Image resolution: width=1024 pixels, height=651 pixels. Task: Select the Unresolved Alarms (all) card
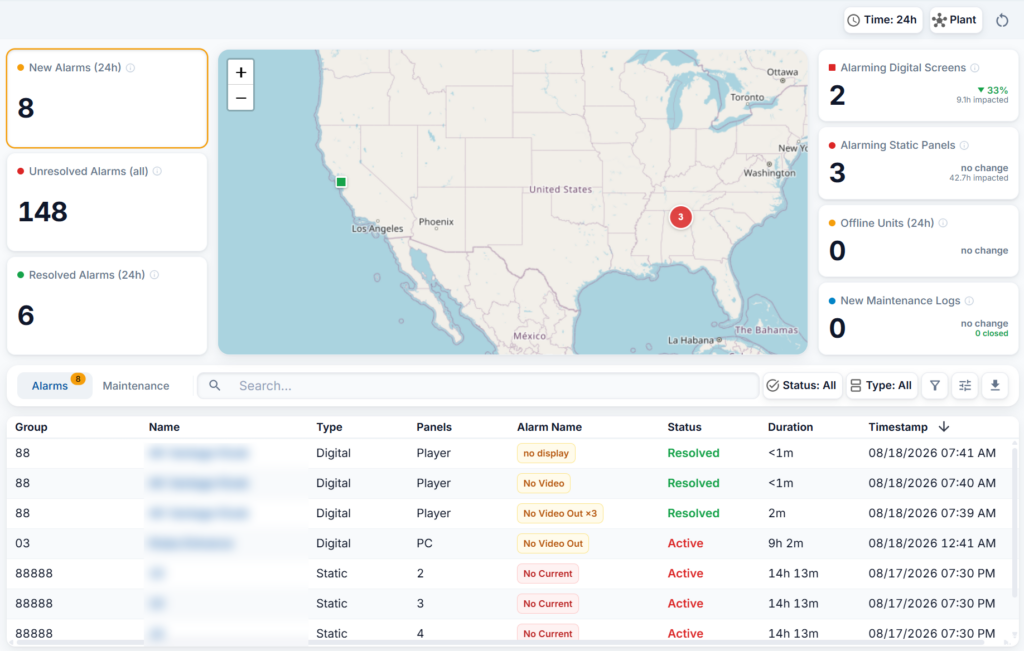107,202
